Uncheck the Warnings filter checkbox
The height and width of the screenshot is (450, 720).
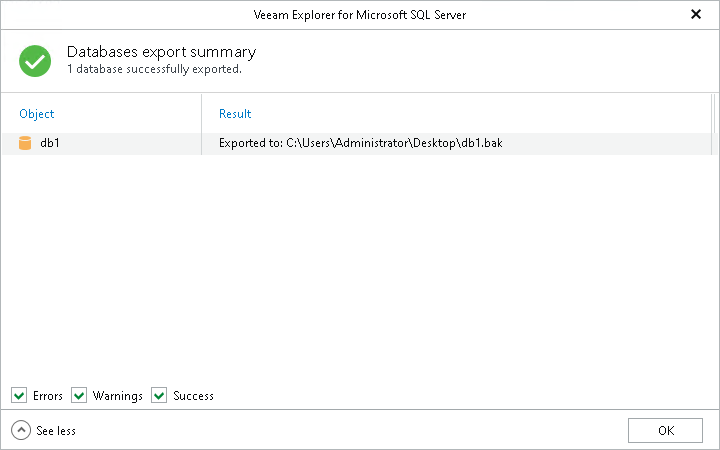click(80, 396)
